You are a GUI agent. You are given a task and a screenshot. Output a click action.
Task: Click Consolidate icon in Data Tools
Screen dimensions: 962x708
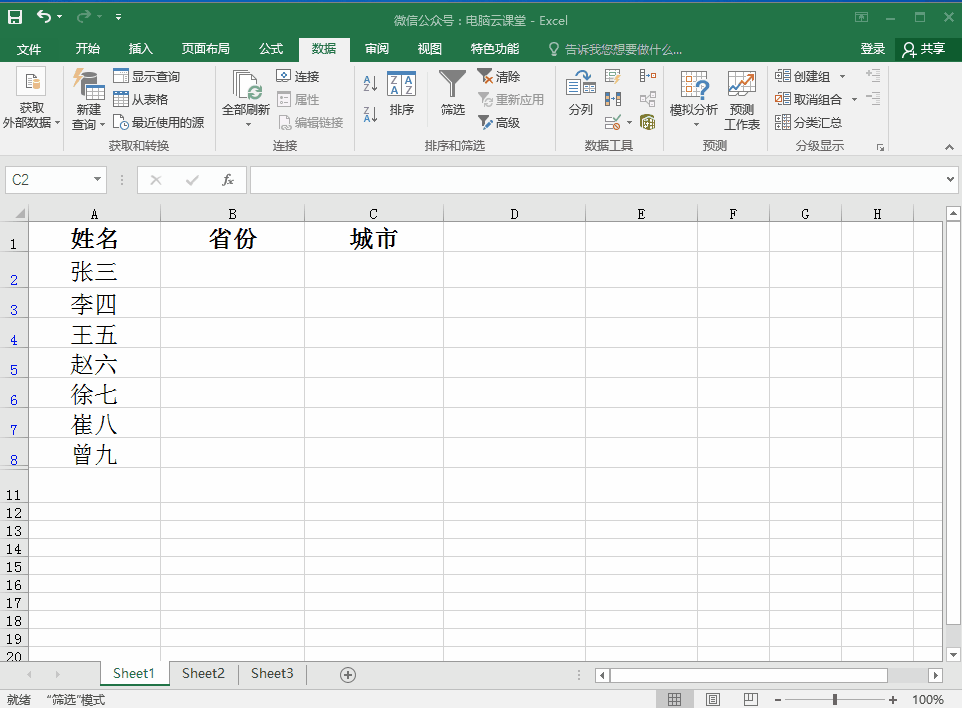[648, 76]
